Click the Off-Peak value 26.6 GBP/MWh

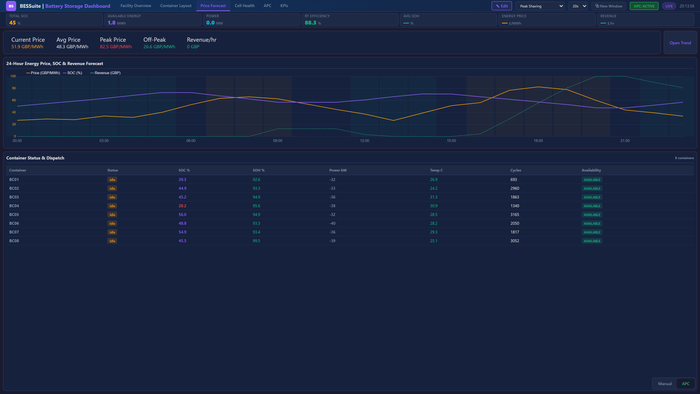point(159,47)
